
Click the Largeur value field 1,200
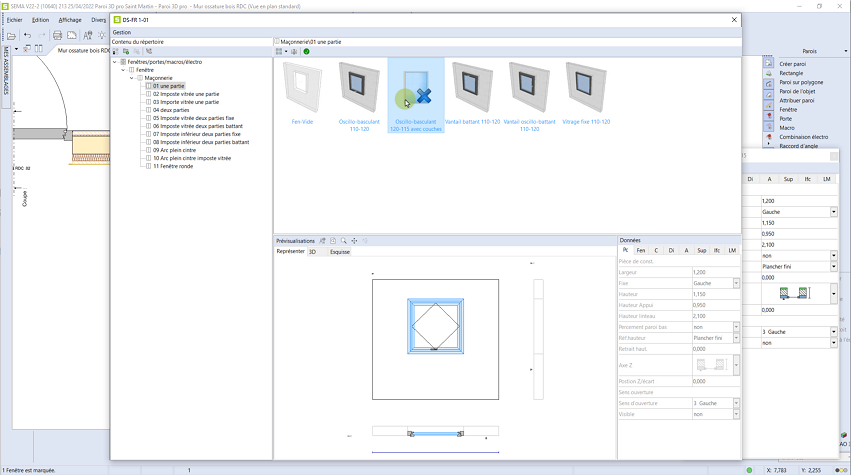tap(714, 272)
